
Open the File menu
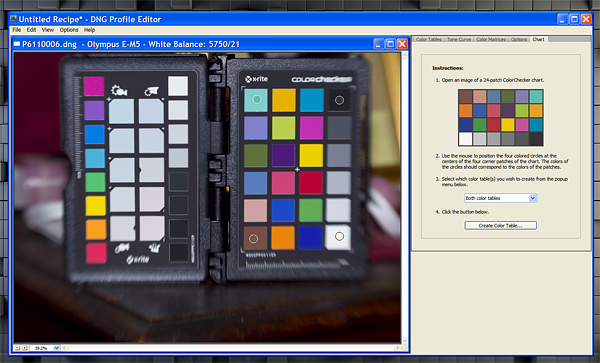tap(16, 30)
